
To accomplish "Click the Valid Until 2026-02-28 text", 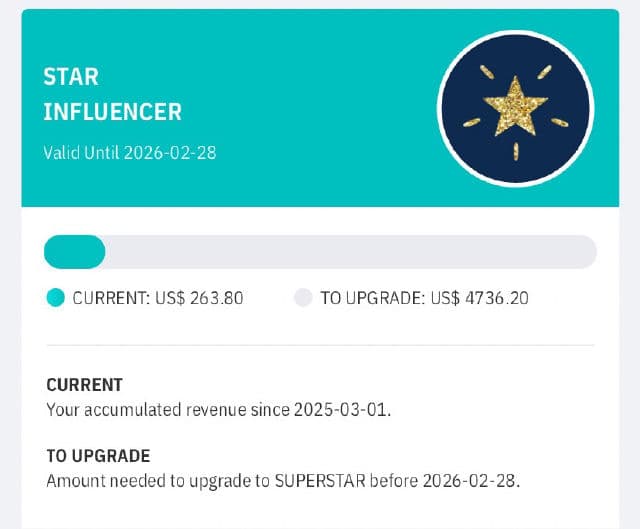I will pos(130,153).
